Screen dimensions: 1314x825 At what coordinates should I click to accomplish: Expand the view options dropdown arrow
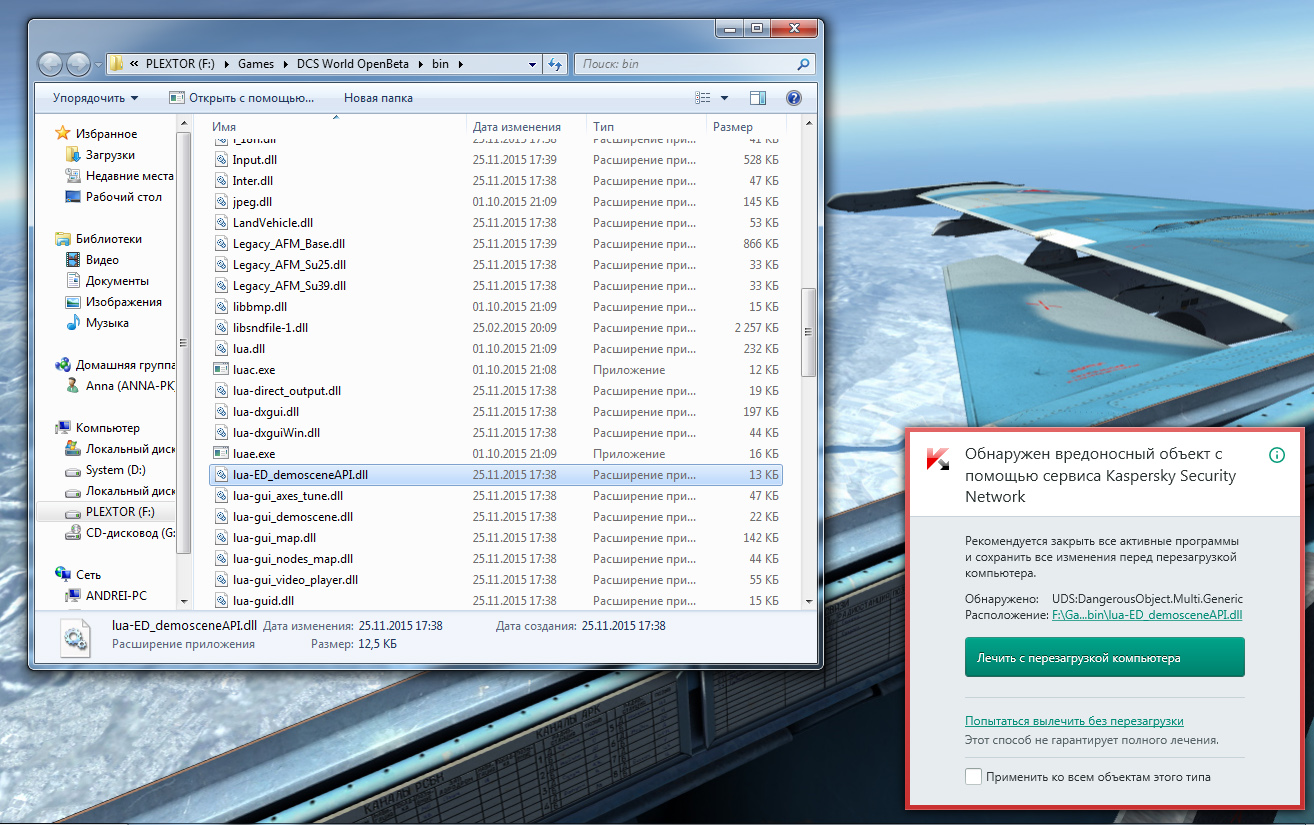point(725,98)
